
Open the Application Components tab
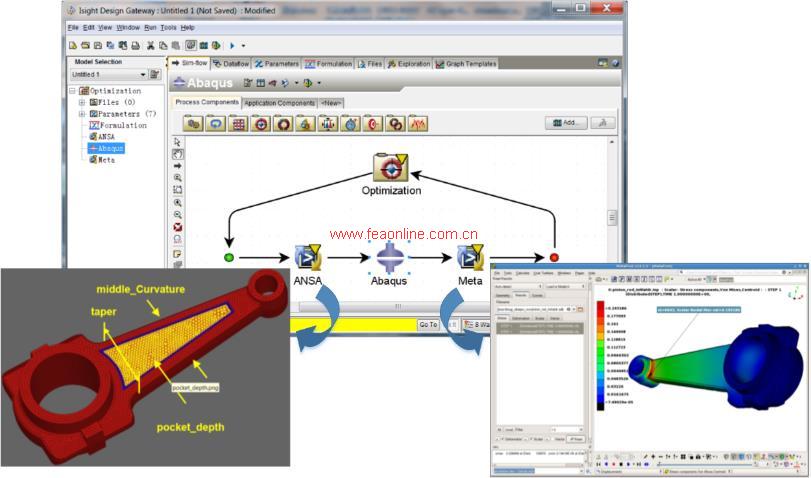click(x=279, y=103)
